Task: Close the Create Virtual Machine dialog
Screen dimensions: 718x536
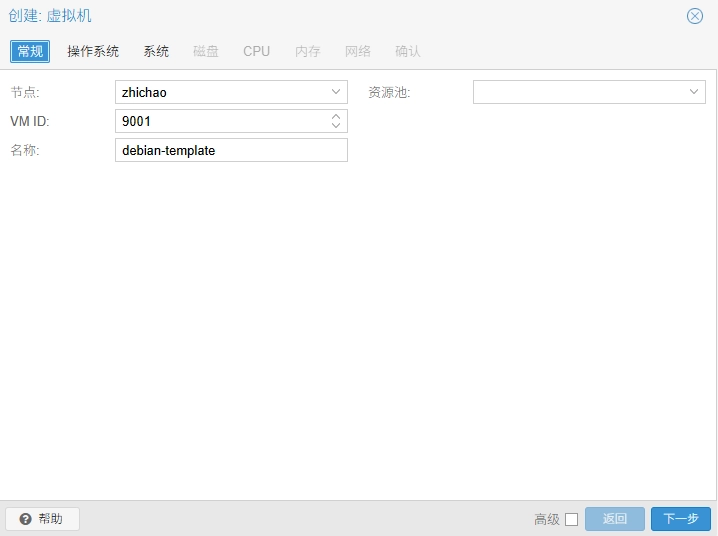Action: click(x=695, y=16)
